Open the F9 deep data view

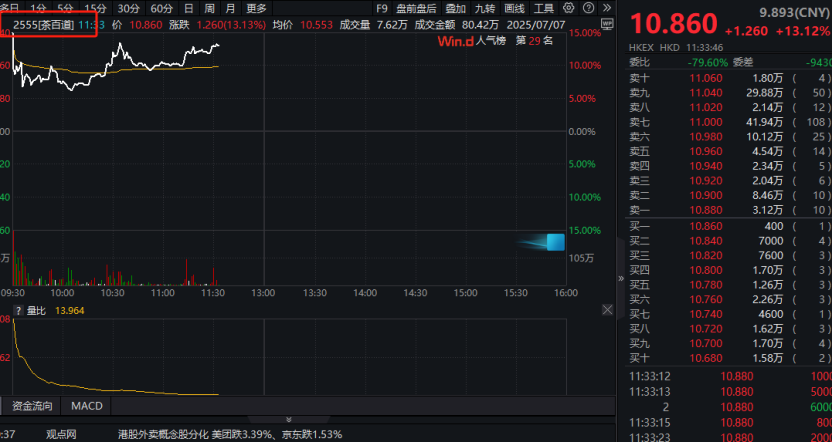pos(381,9)
